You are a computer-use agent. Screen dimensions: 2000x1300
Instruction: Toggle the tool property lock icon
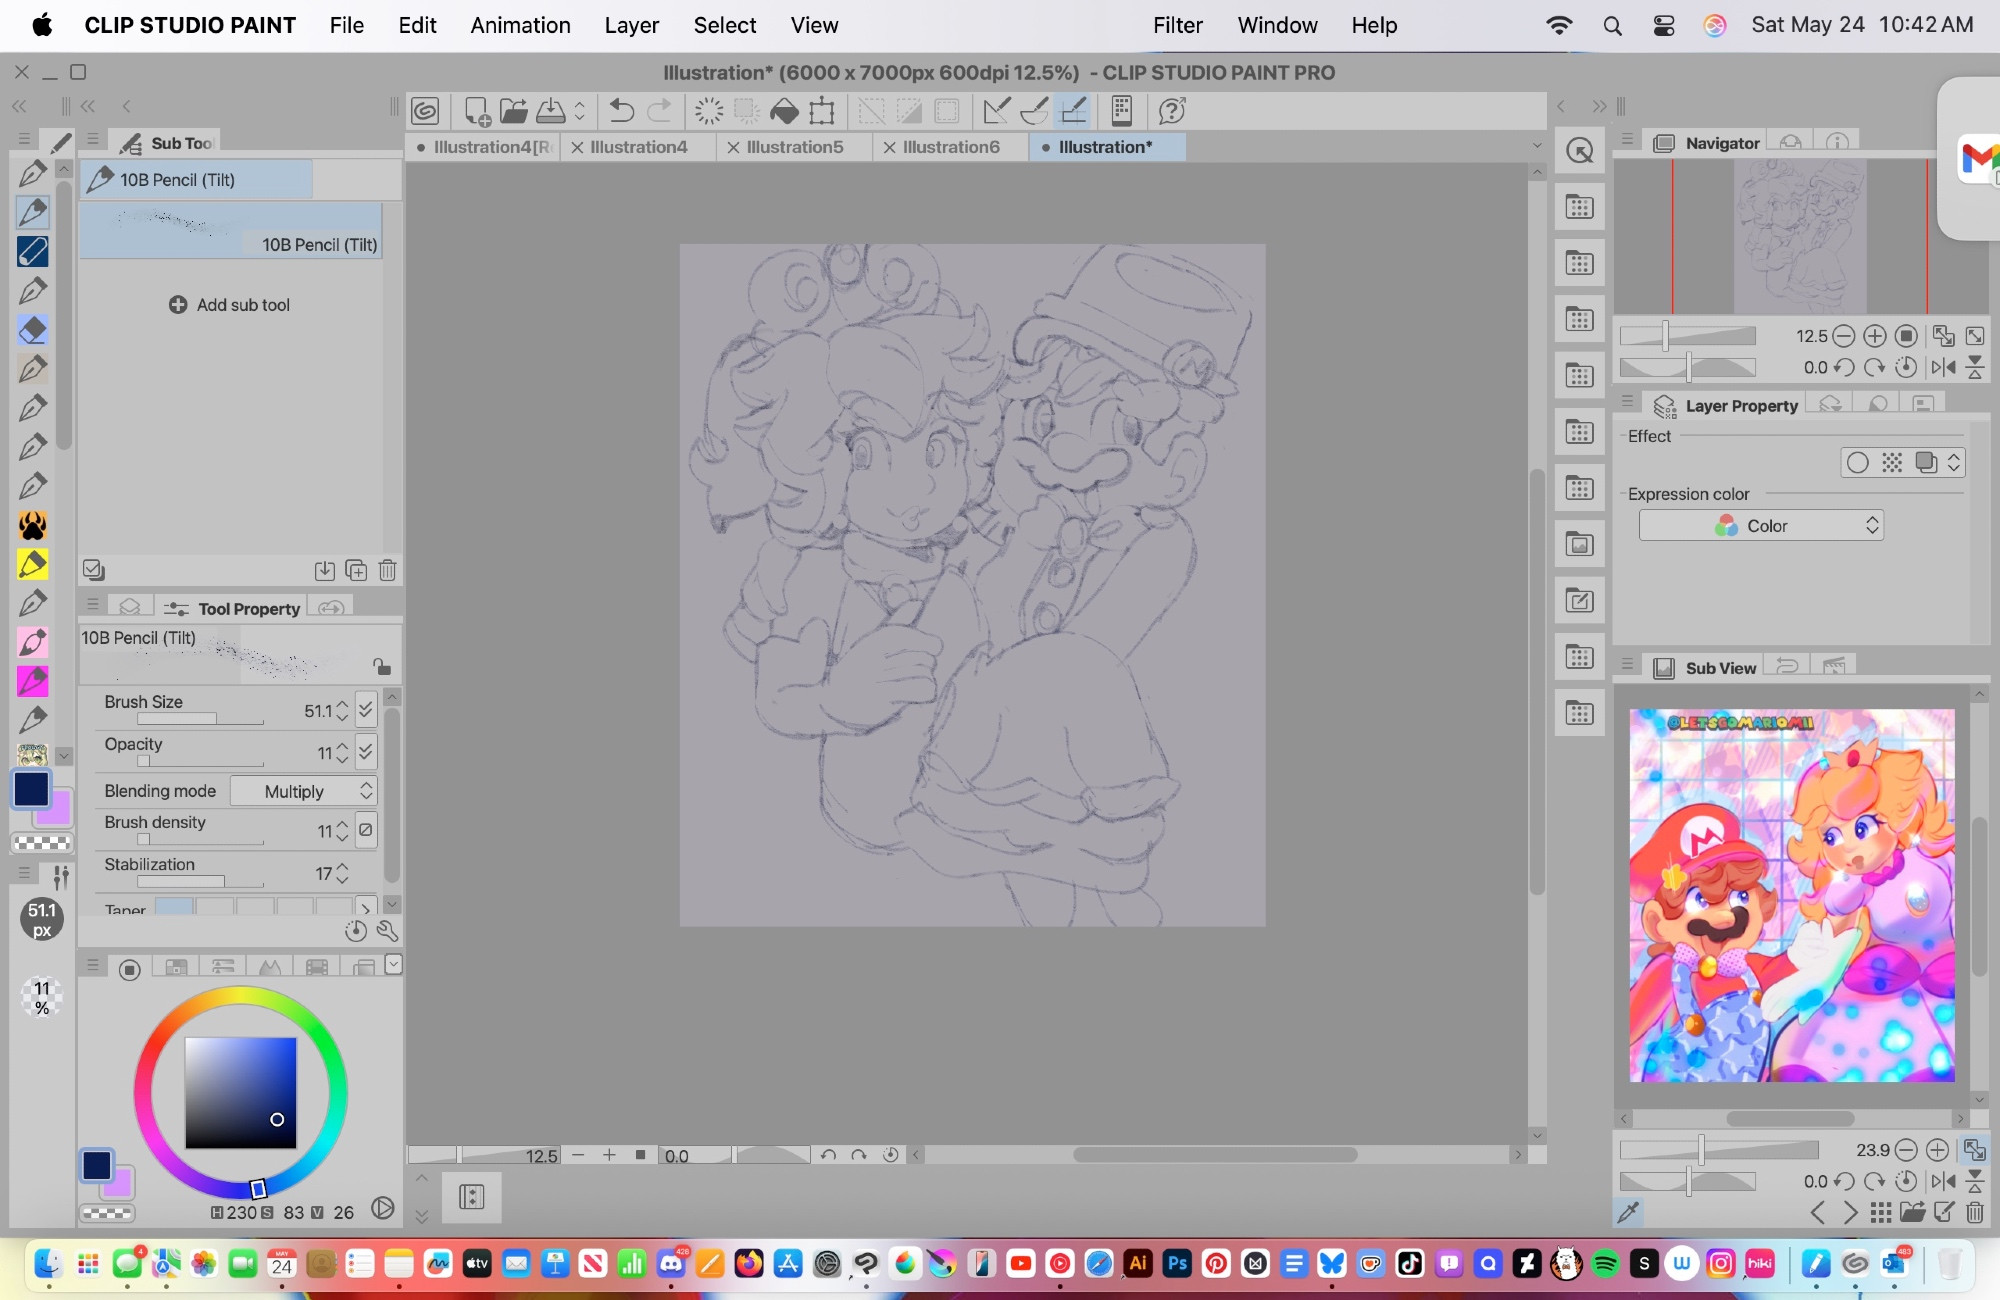(381, 666)
